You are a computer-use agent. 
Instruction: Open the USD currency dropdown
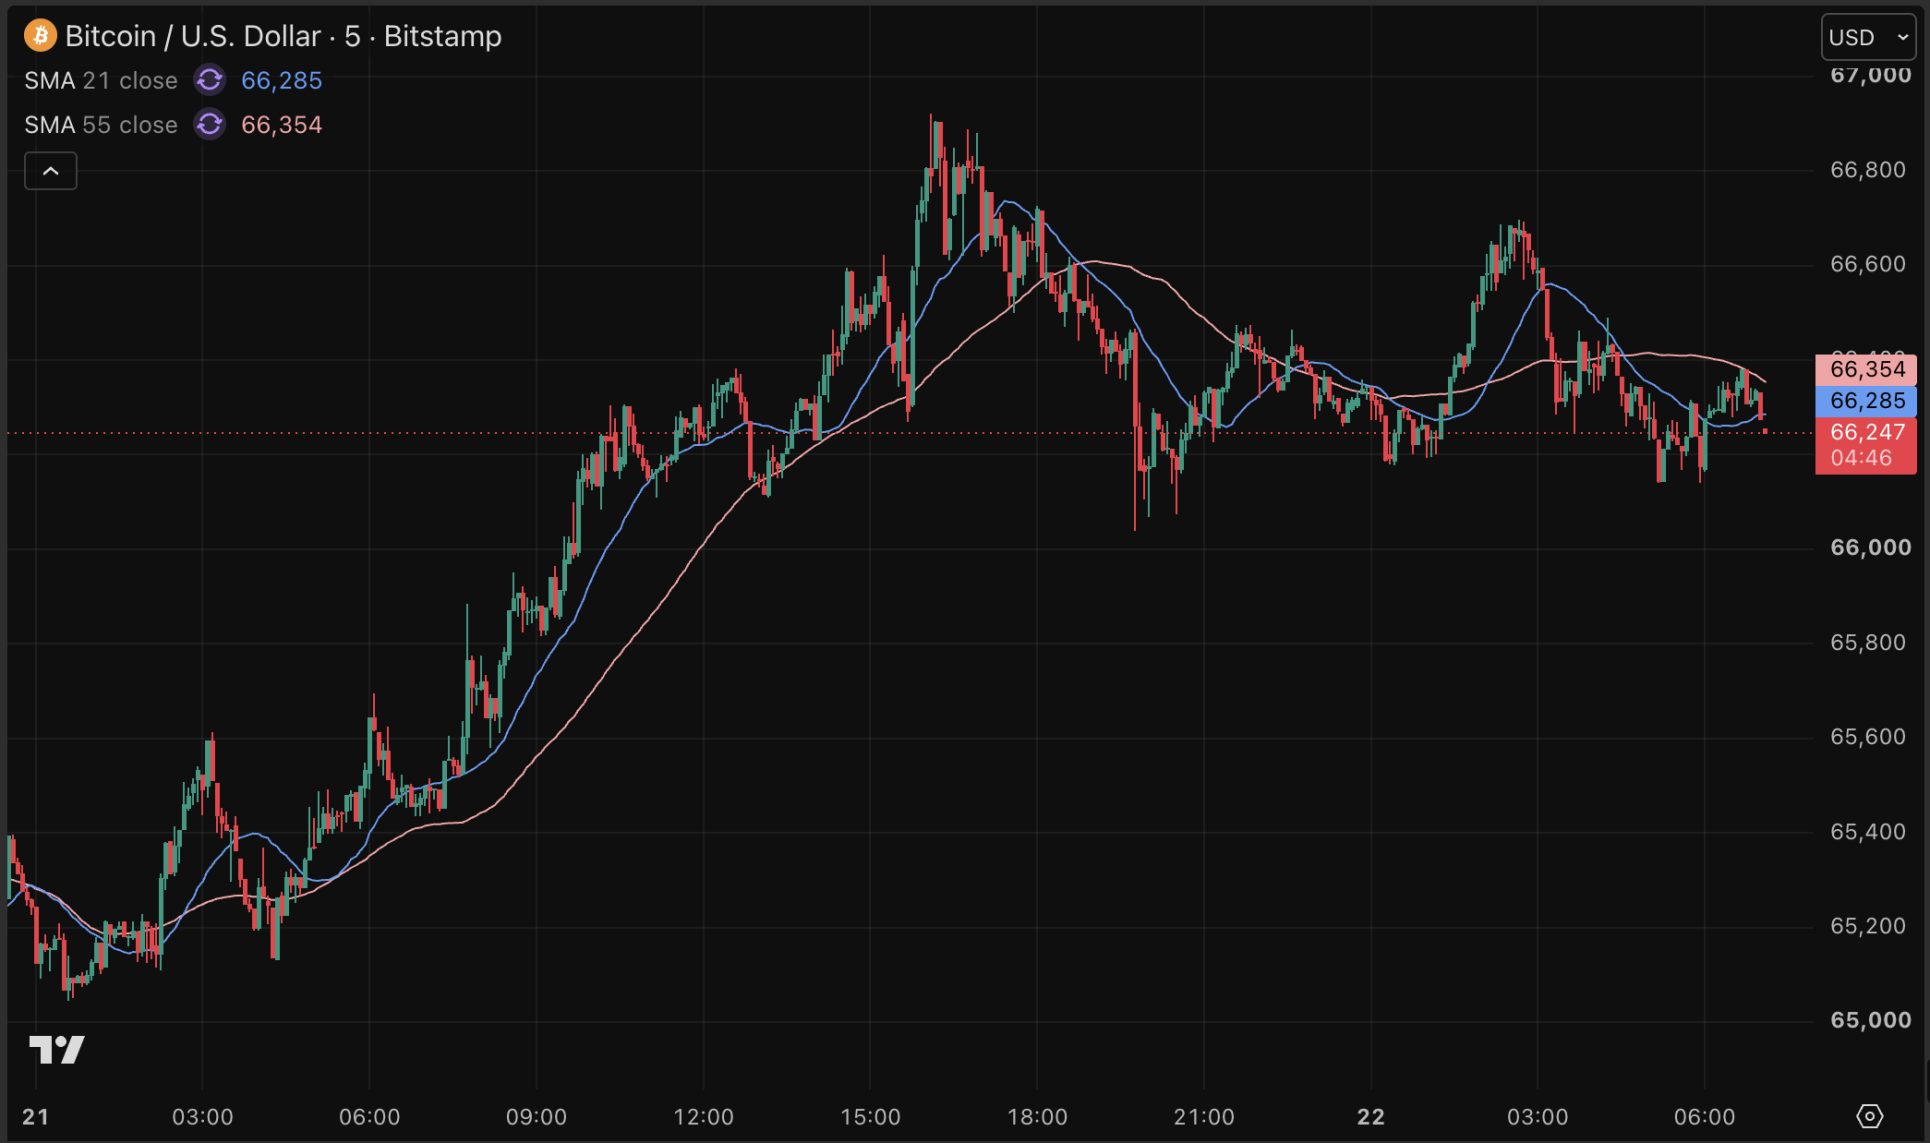click(x=1868, y=38)
